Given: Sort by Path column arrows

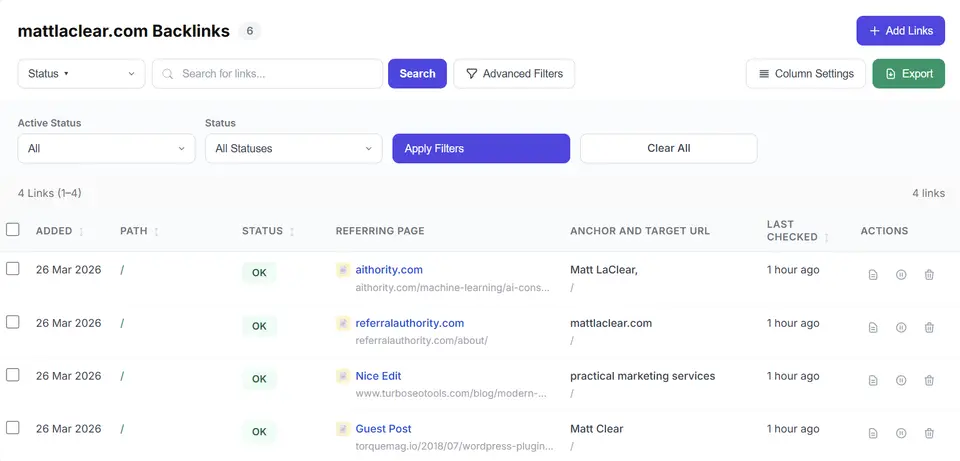Looking at the screenshot, I should click(x=156, y=231).
